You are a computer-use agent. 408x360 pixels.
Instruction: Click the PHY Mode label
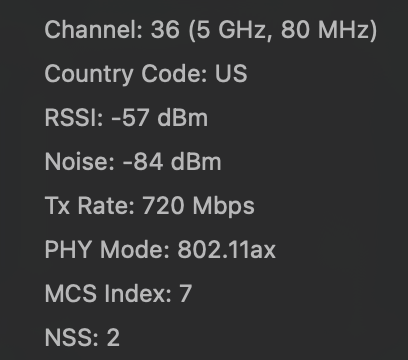[107, 250]
